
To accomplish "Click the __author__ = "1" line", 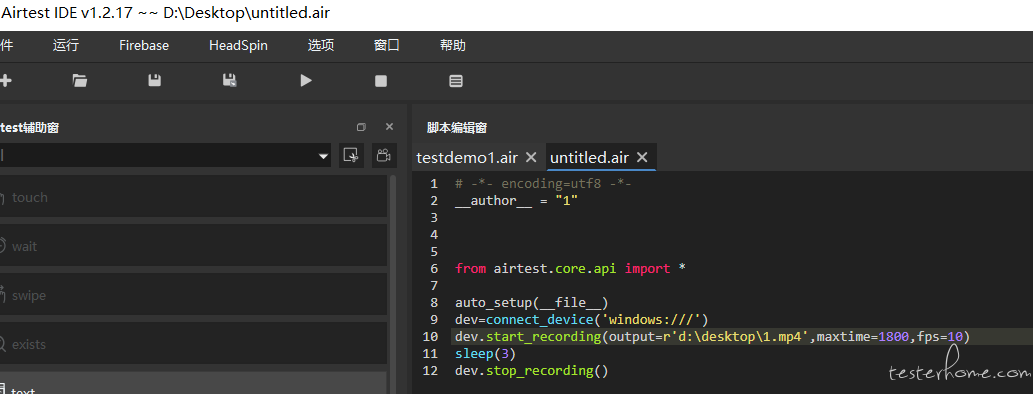I will click(516, 200).
